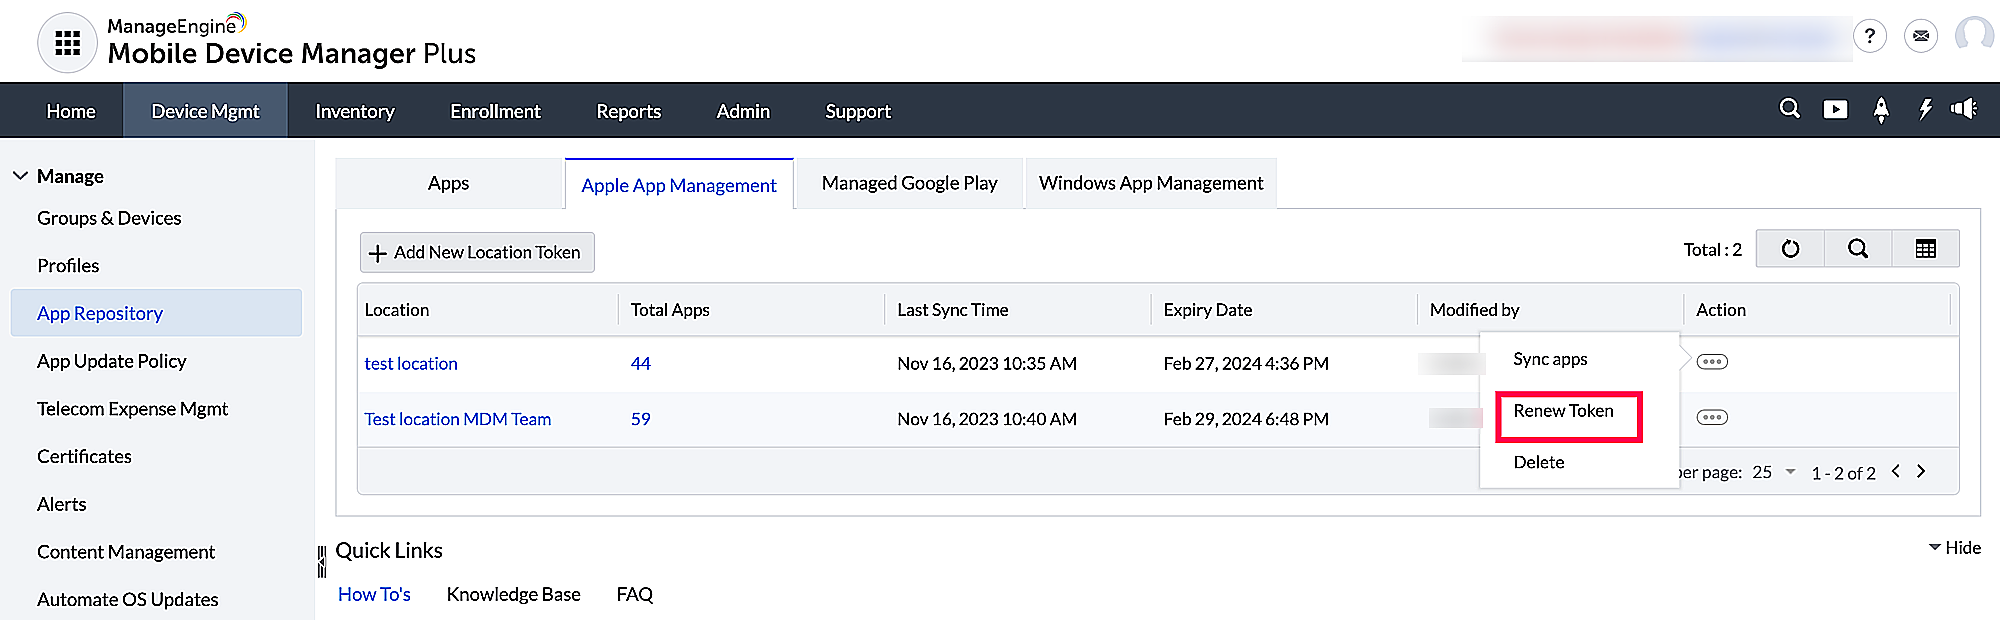Open the announcements megaphone icon
Image resolution: width=2000 pixels, height=620 pixels.
coord(1964,109)
